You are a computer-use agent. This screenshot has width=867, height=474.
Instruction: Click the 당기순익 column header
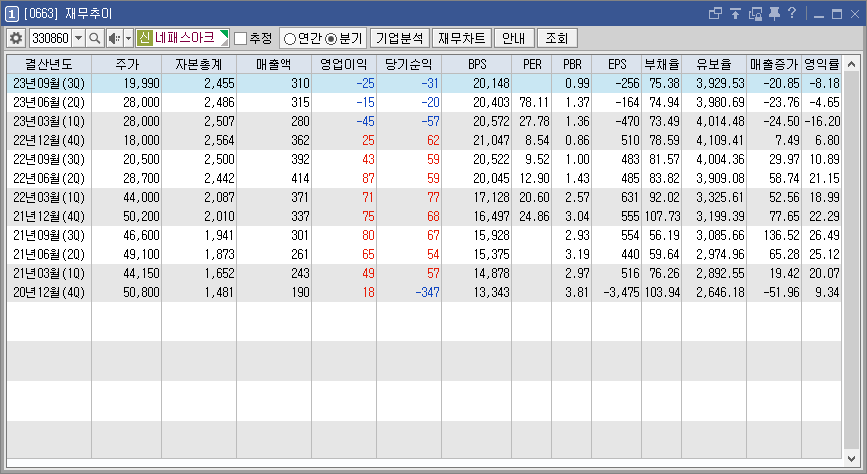[x=409, y=64]
